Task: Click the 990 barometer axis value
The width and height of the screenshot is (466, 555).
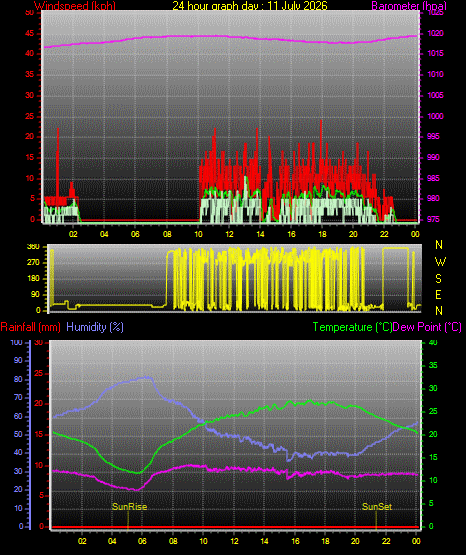Action: (x=434, y=157)
